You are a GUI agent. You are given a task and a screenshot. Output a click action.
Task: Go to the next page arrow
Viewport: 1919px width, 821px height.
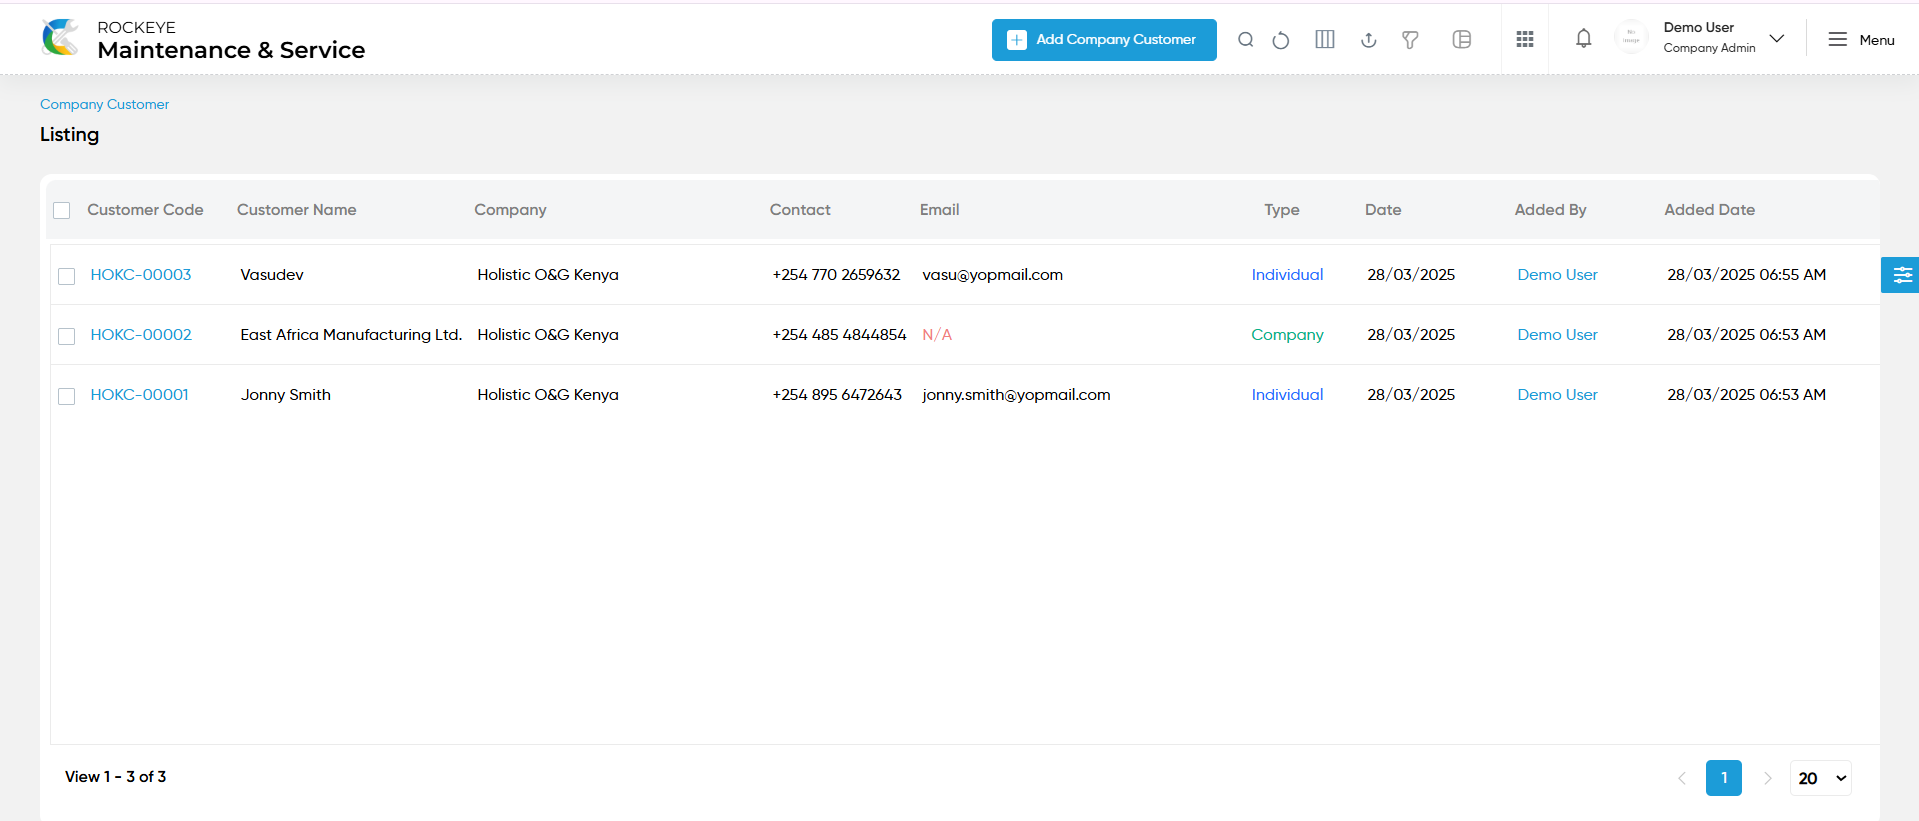click(x=1768, y=778)
